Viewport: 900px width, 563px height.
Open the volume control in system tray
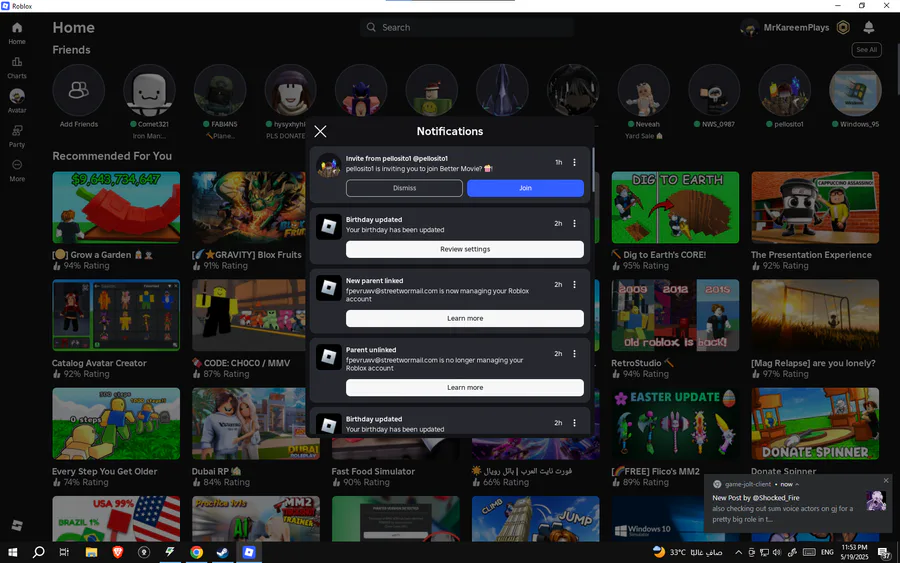(x=777, y=552)
